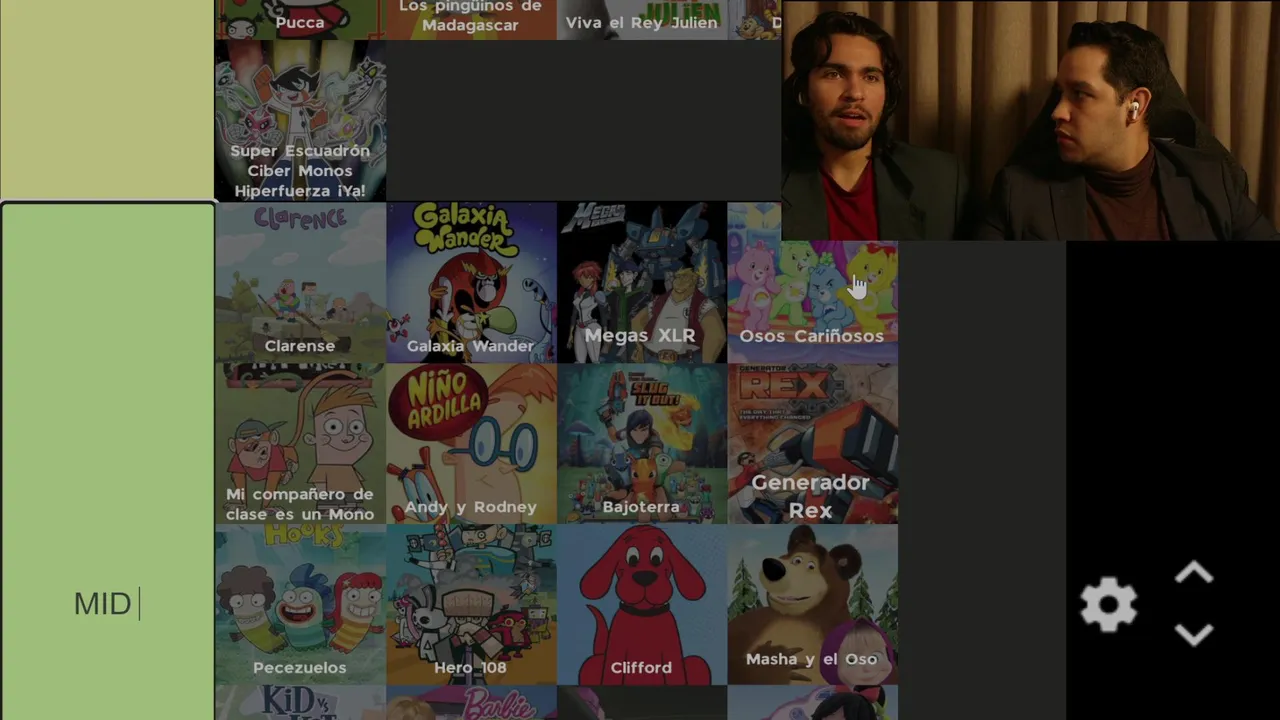Viewport: 1280px width, 720px height.
Task: Select the Bajoterra thumbnail
Action: (642, 444)
